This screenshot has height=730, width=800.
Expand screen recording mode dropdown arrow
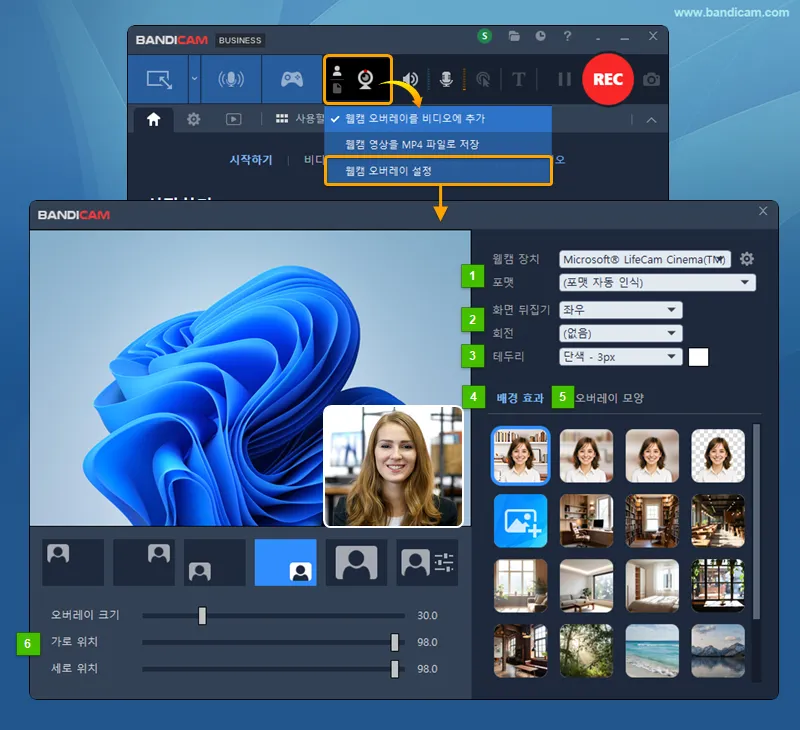(x=194, y=79)
